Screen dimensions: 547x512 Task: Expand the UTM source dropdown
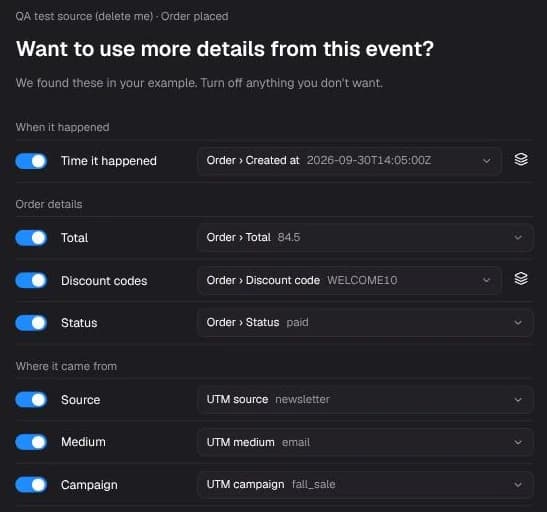pyautogui.click(x=365, y=400)
